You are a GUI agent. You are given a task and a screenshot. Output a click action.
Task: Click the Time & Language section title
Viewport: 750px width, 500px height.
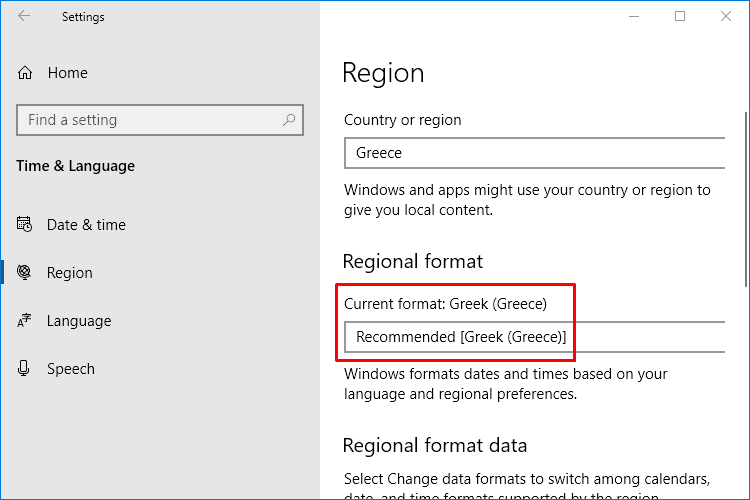pos(76,166)
